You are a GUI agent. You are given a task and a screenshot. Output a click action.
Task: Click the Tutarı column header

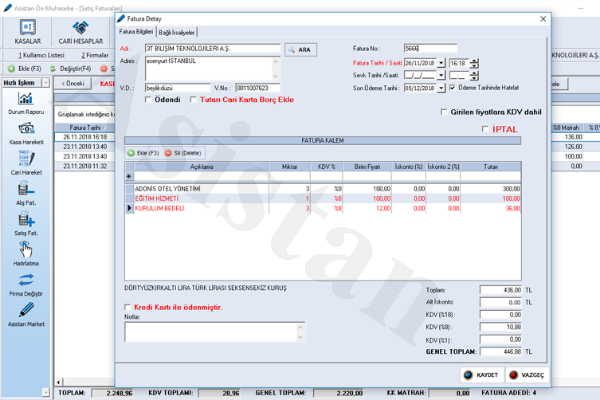[491, 167]
